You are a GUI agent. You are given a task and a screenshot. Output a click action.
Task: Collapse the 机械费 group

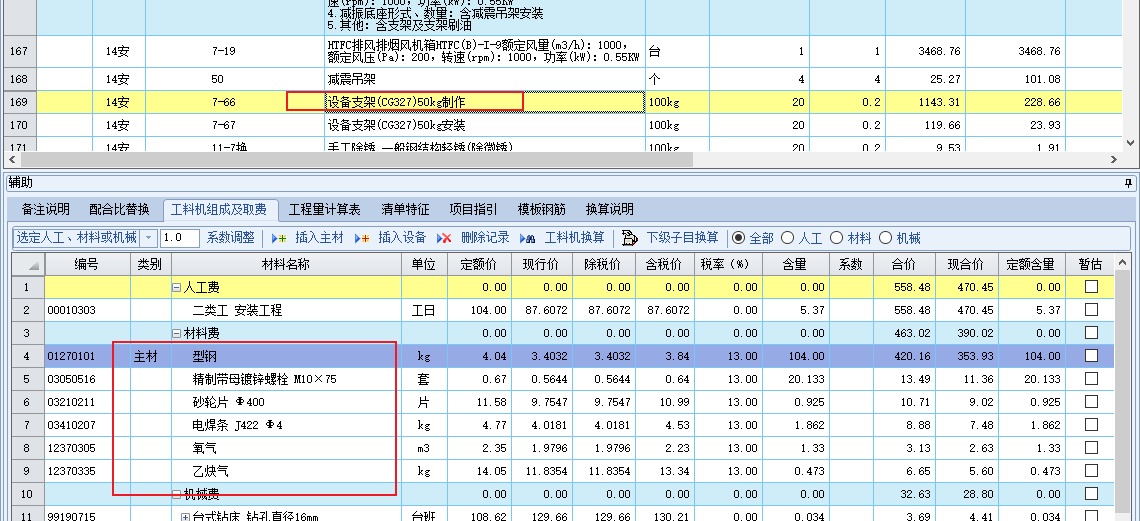(x=176, y=495)
